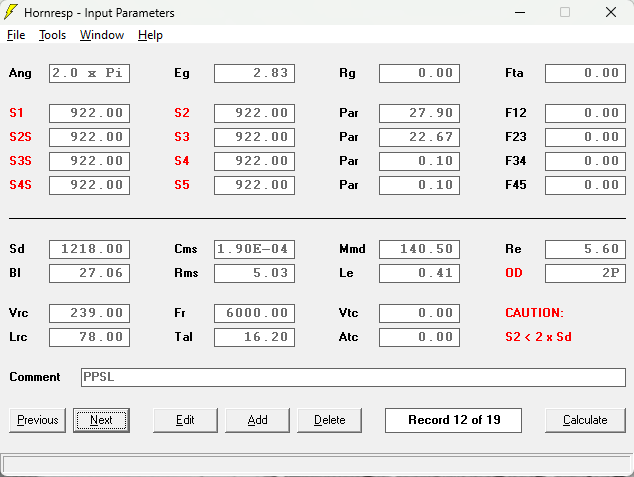Select the Mmd field showing 140.50
The height and width of the screenshot is (477, 634).
click(x=419, y=249)
